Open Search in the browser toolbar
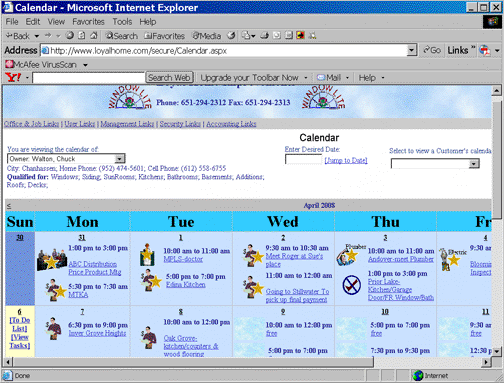The image size is (504, 383). 121,36
